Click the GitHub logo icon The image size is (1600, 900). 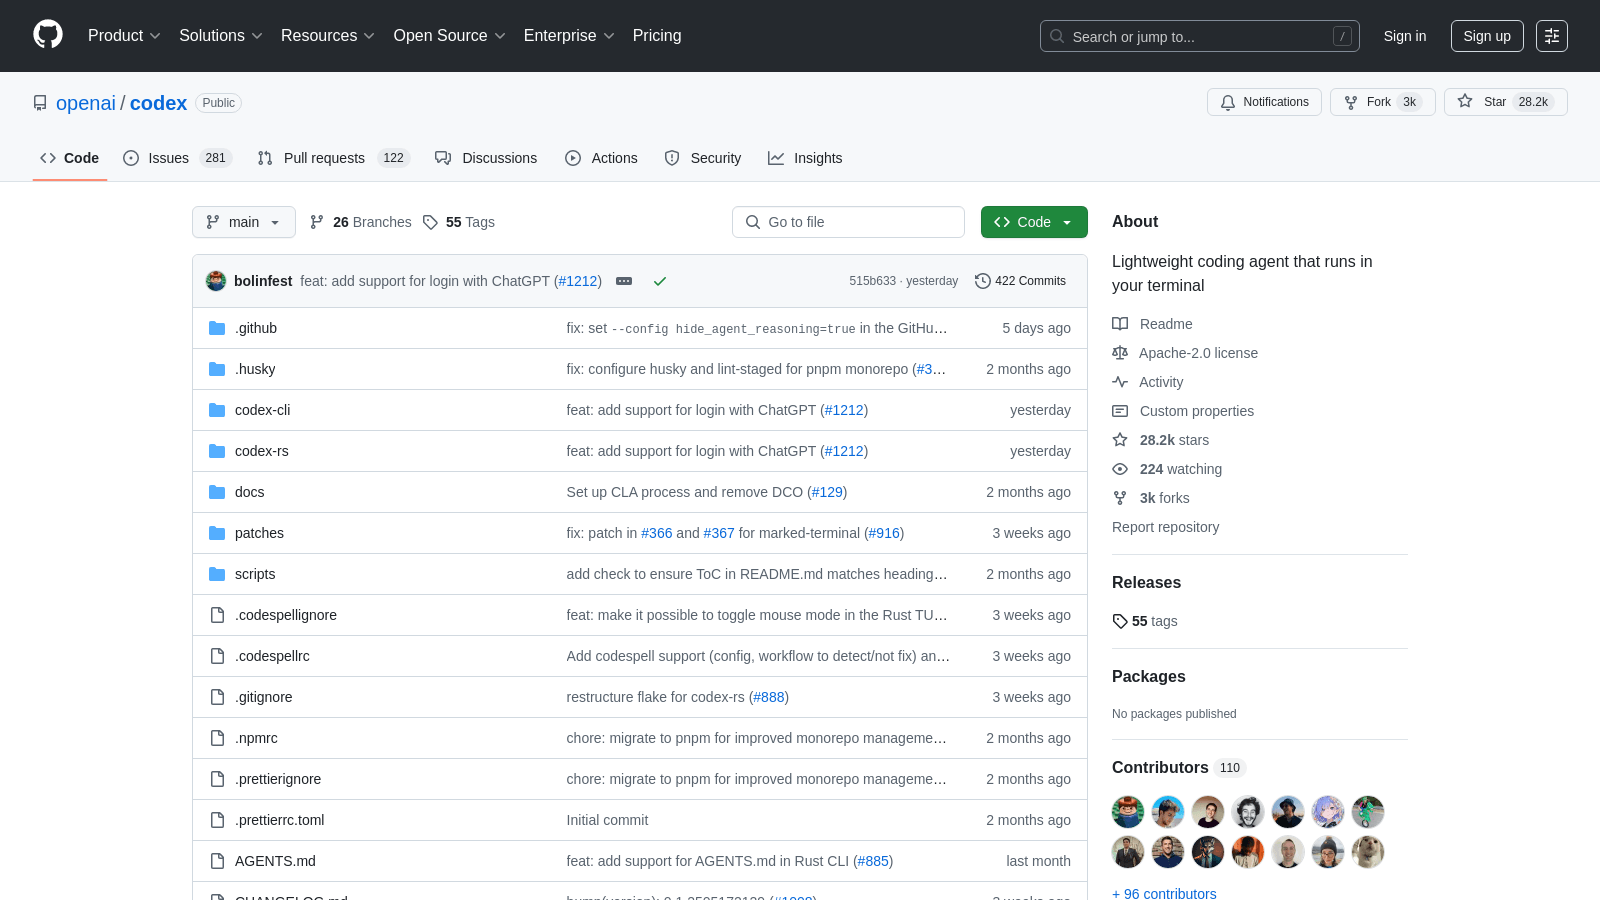coord(47,35)
